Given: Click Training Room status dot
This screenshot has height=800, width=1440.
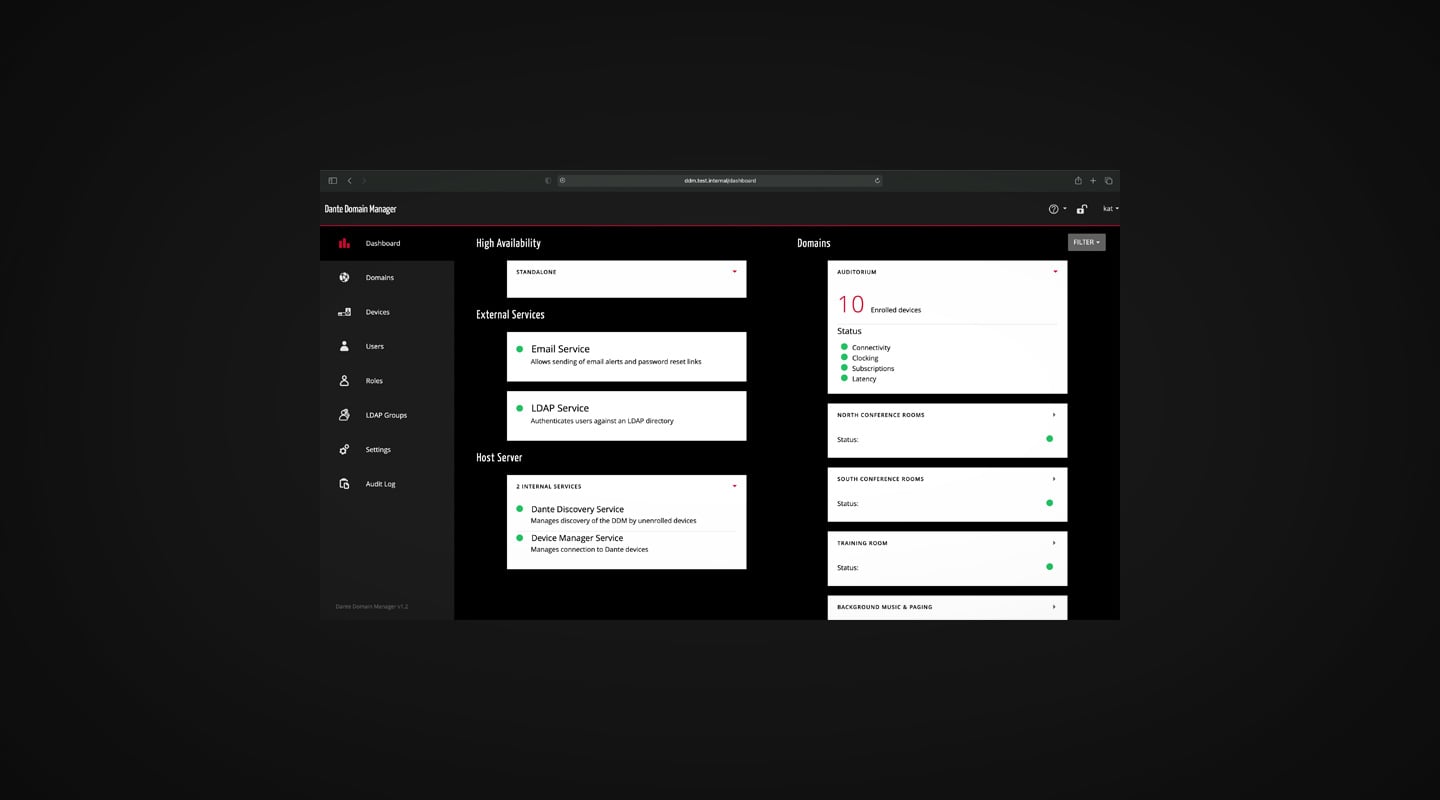Looking at the screenshot, I should coord(1049,567).
